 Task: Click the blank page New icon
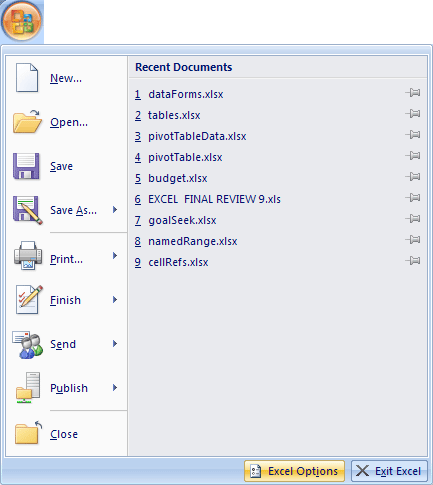pyautogui.click(x=27, y=77)
